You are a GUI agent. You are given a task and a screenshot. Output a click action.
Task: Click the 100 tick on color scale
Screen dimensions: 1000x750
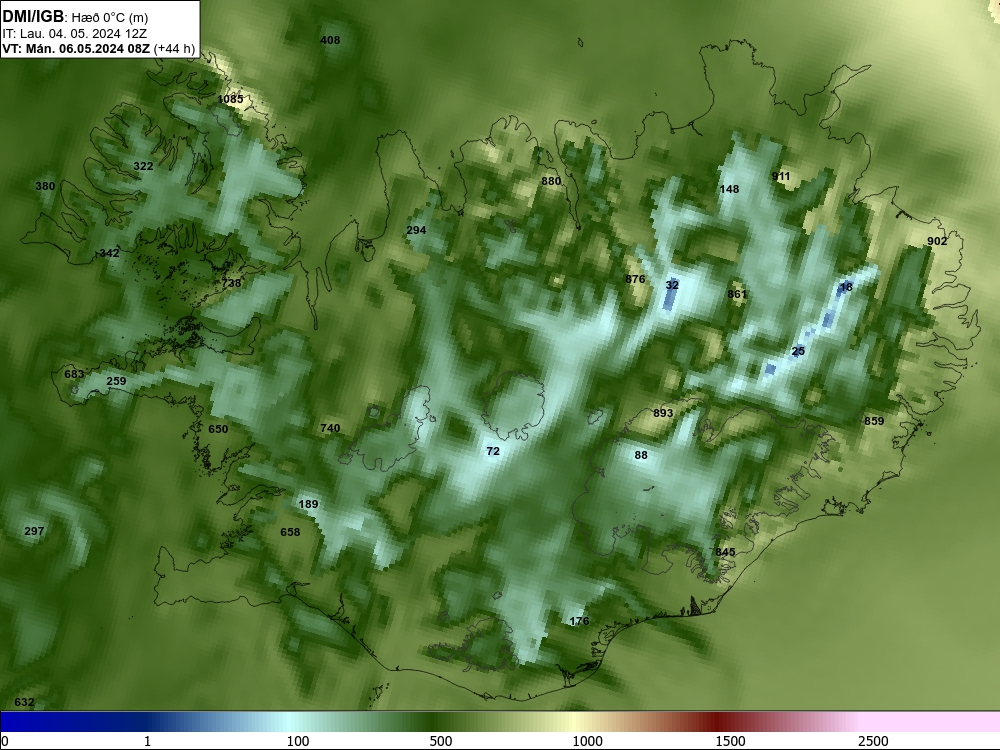coord(298,741)
